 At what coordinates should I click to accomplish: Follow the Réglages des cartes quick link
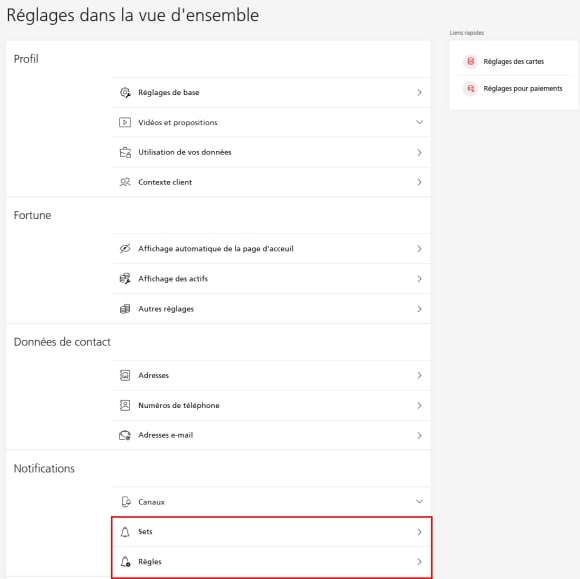(513, 61)
